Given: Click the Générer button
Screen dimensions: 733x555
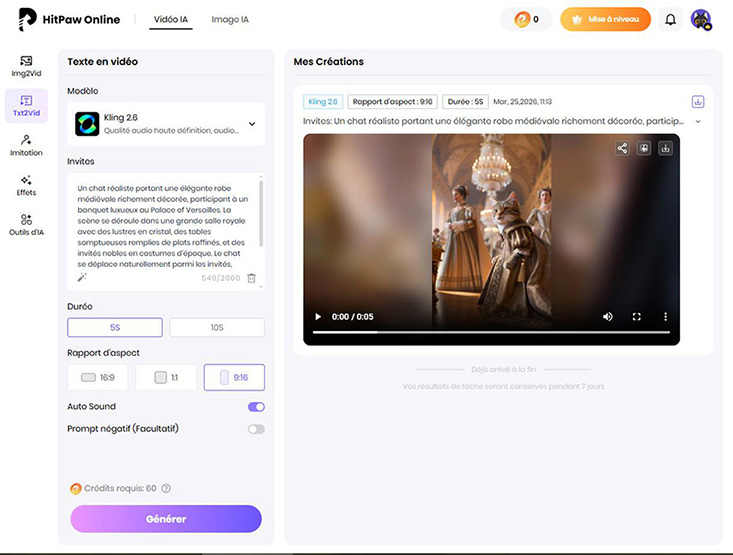Looking at the screenshot, I should [x=166, y=519].
